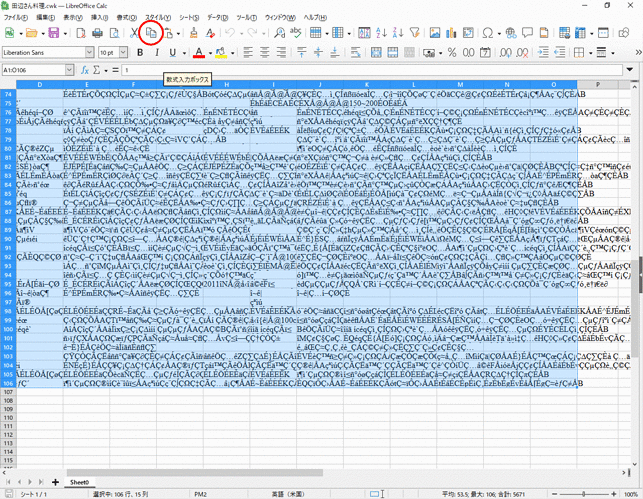Image resolution: width=643 pixels, height=499 pixels.
Task: Toggle Merge and Center Cells
Action: pos(376,52)
